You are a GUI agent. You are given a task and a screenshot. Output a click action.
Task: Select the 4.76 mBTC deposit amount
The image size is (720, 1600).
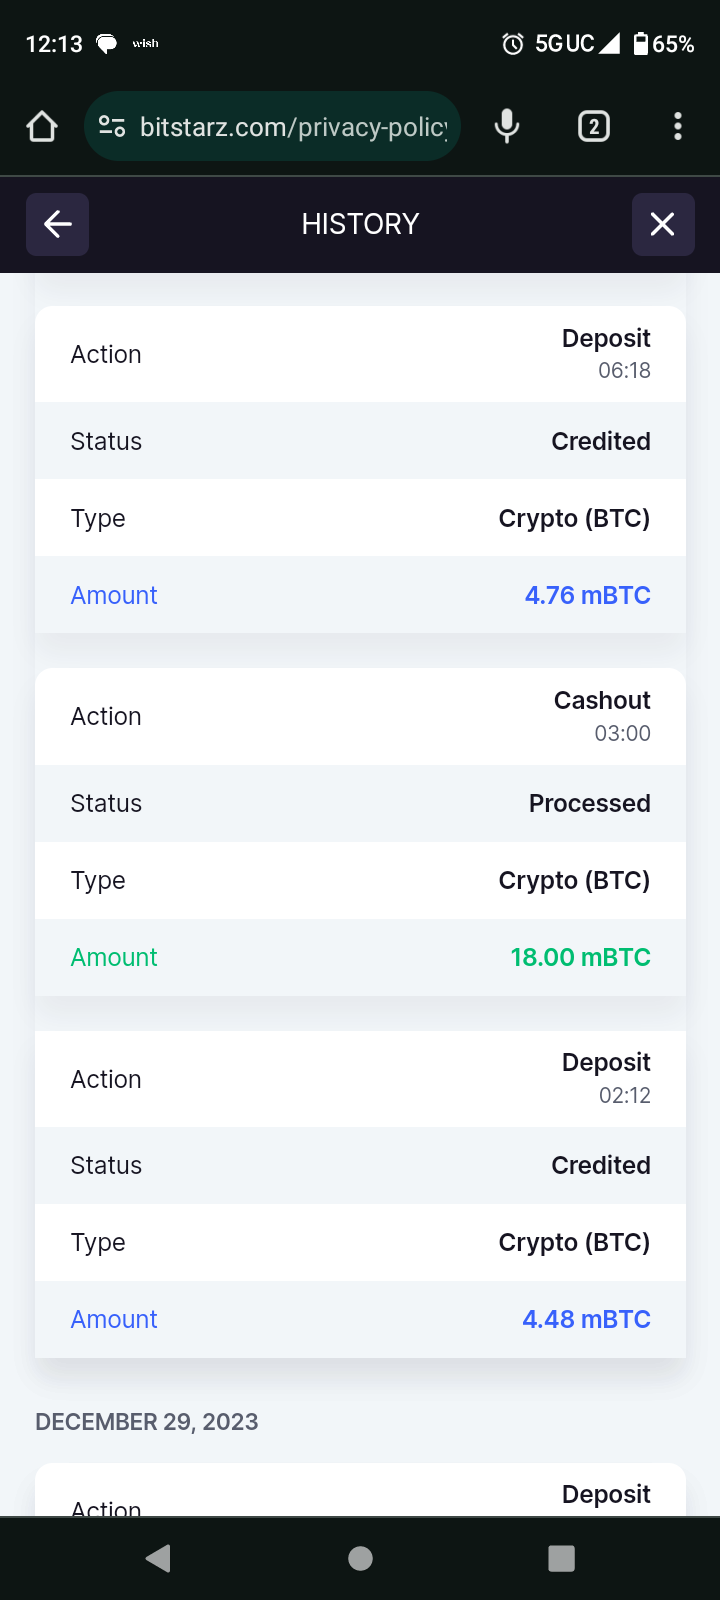(x=587, y=595)
